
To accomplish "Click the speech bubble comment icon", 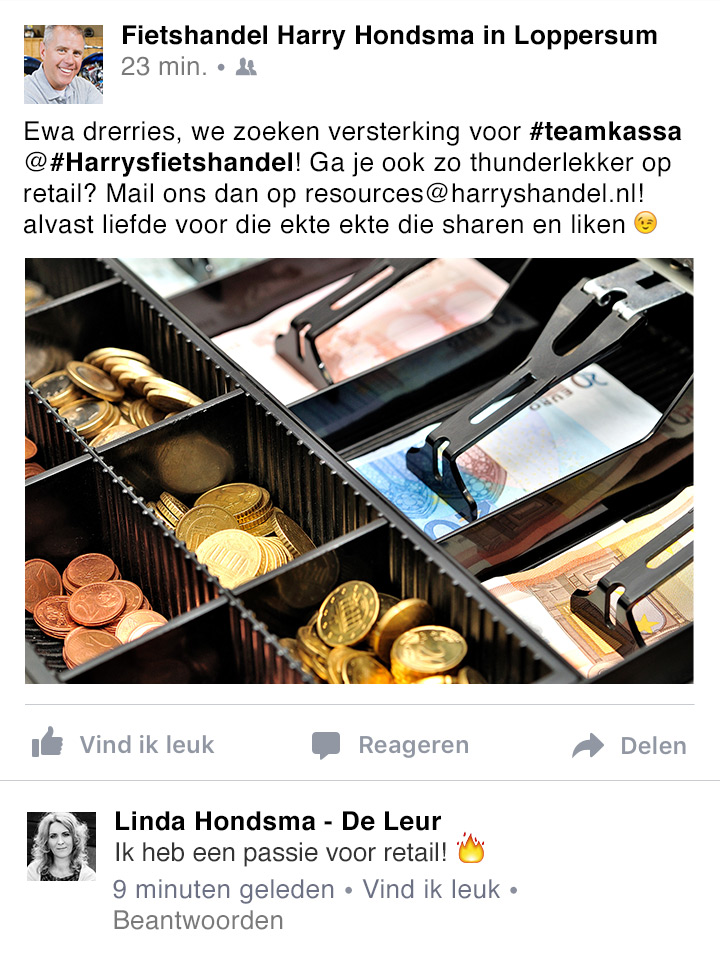I will 325,745.
